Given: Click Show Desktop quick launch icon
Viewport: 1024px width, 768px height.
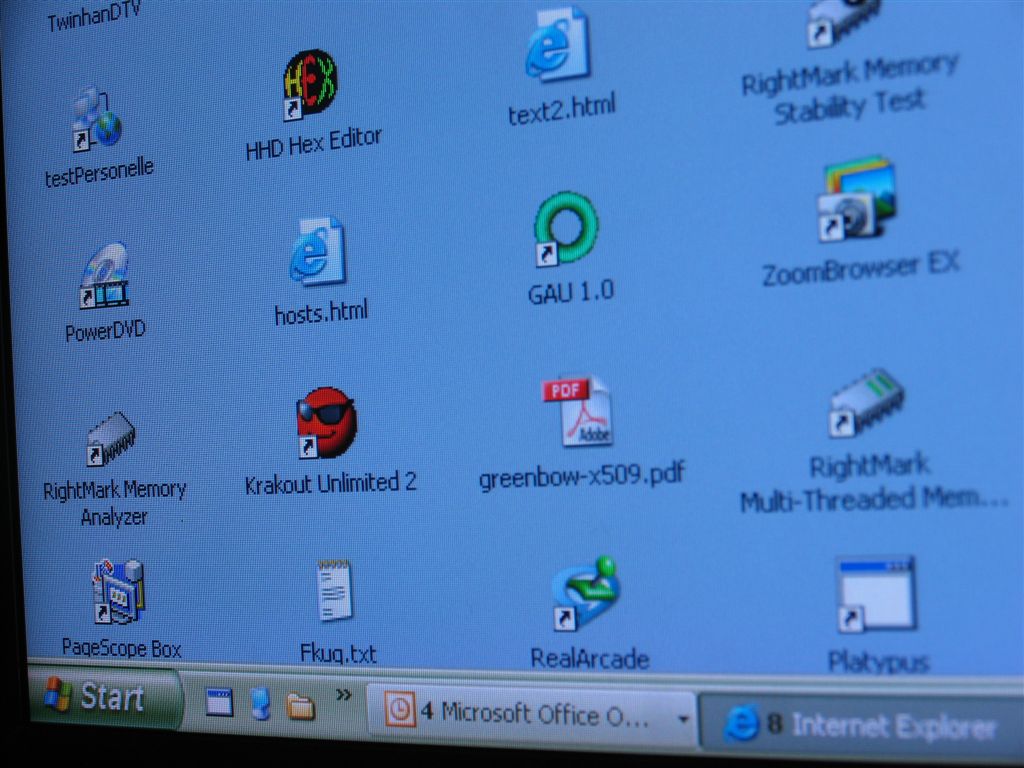Looking at the screenshot, I should [x=219, y=703].
